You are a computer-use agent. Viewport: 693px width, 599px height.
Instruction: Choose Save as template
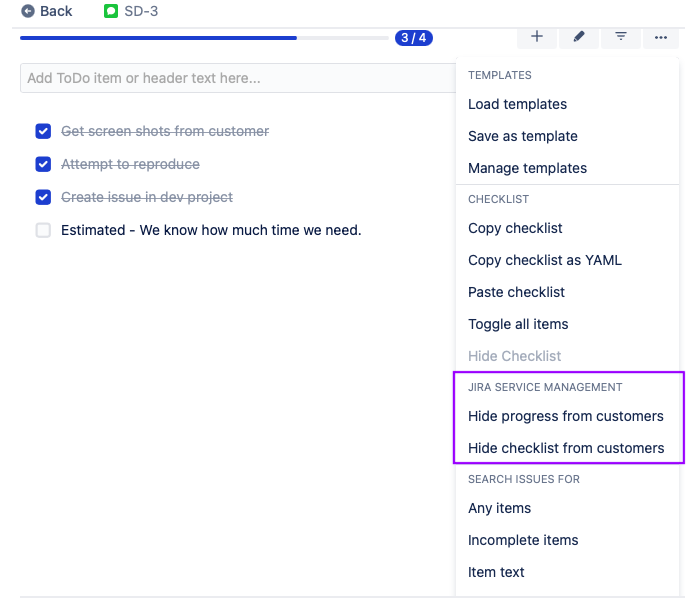tap(522, 136)
